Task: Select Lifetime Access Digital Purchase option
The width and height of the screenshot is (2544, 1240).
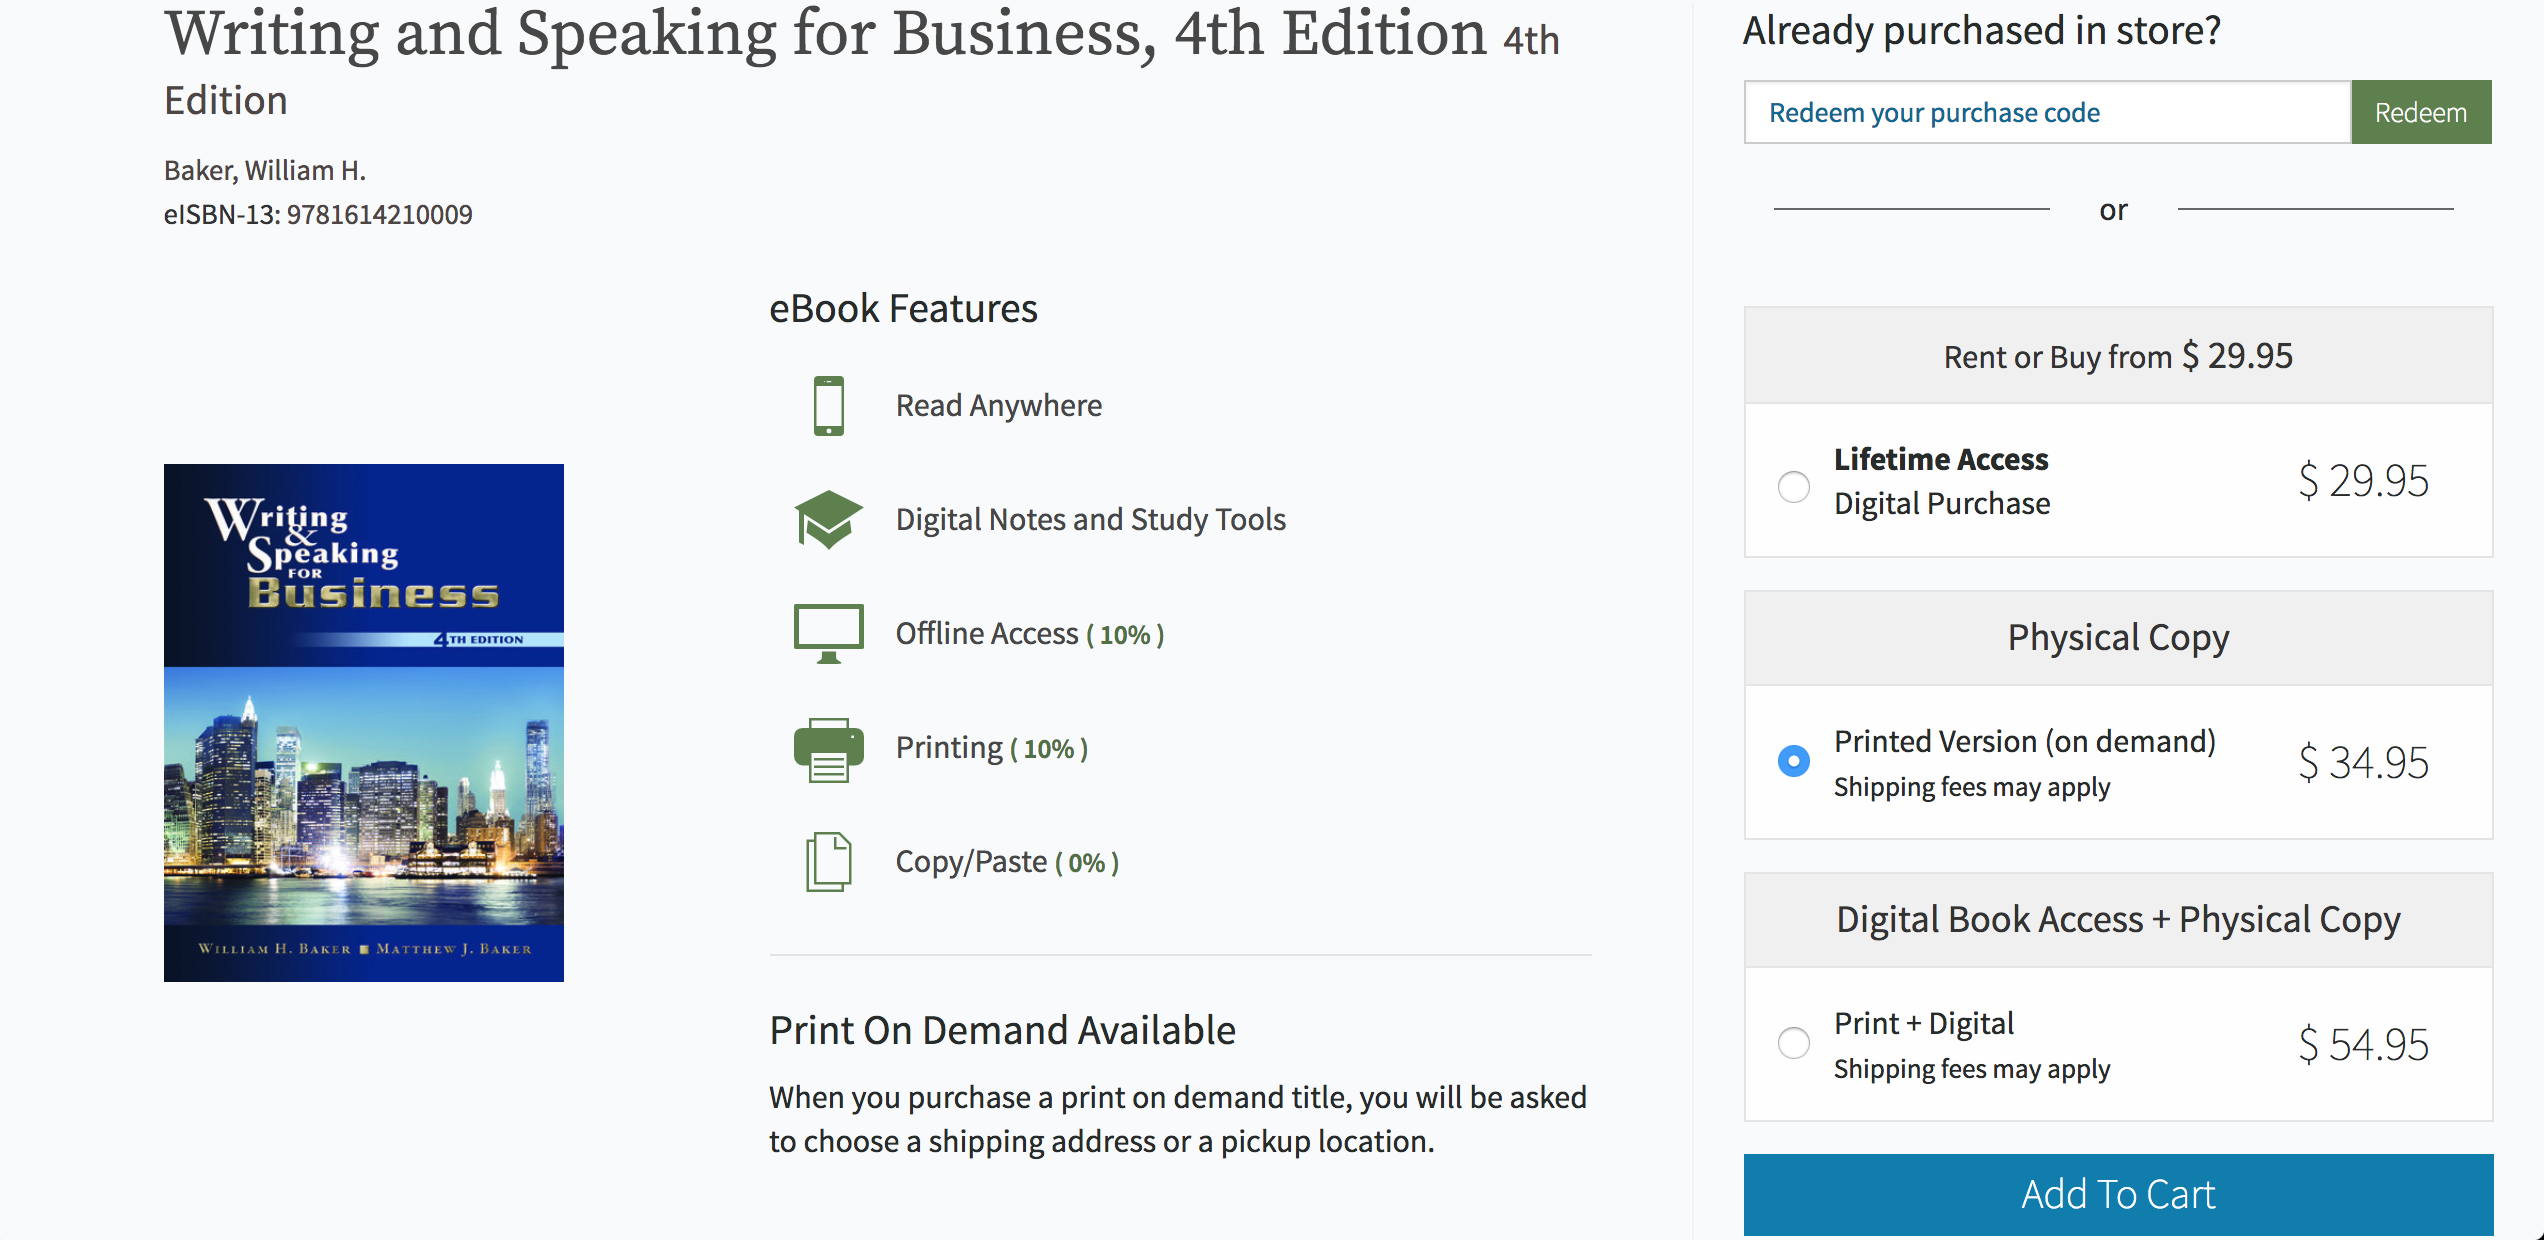Action: (1794, 487)
